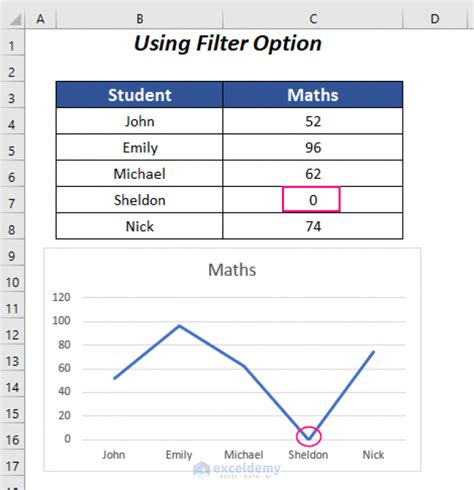
Task: Select column D header
Action: (435, 19)
